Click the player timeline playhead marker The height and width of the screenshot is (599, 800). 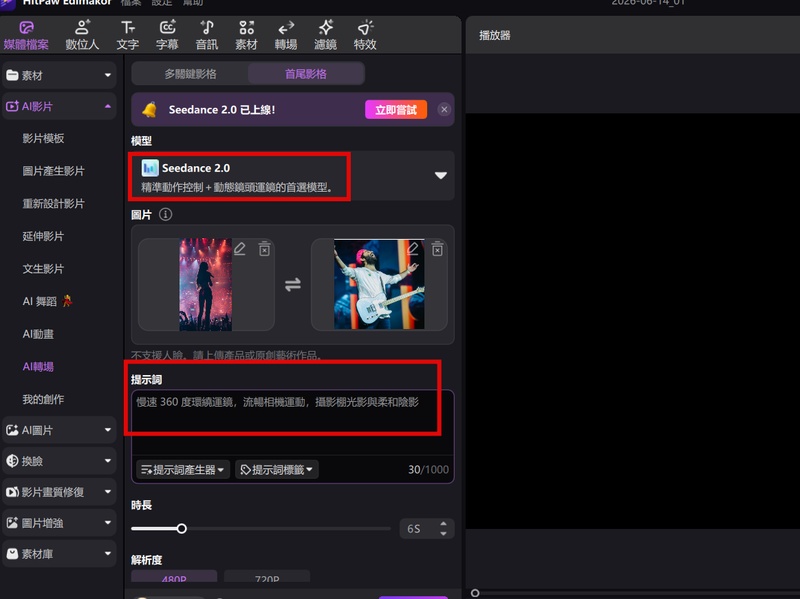[x=475, y=593]
